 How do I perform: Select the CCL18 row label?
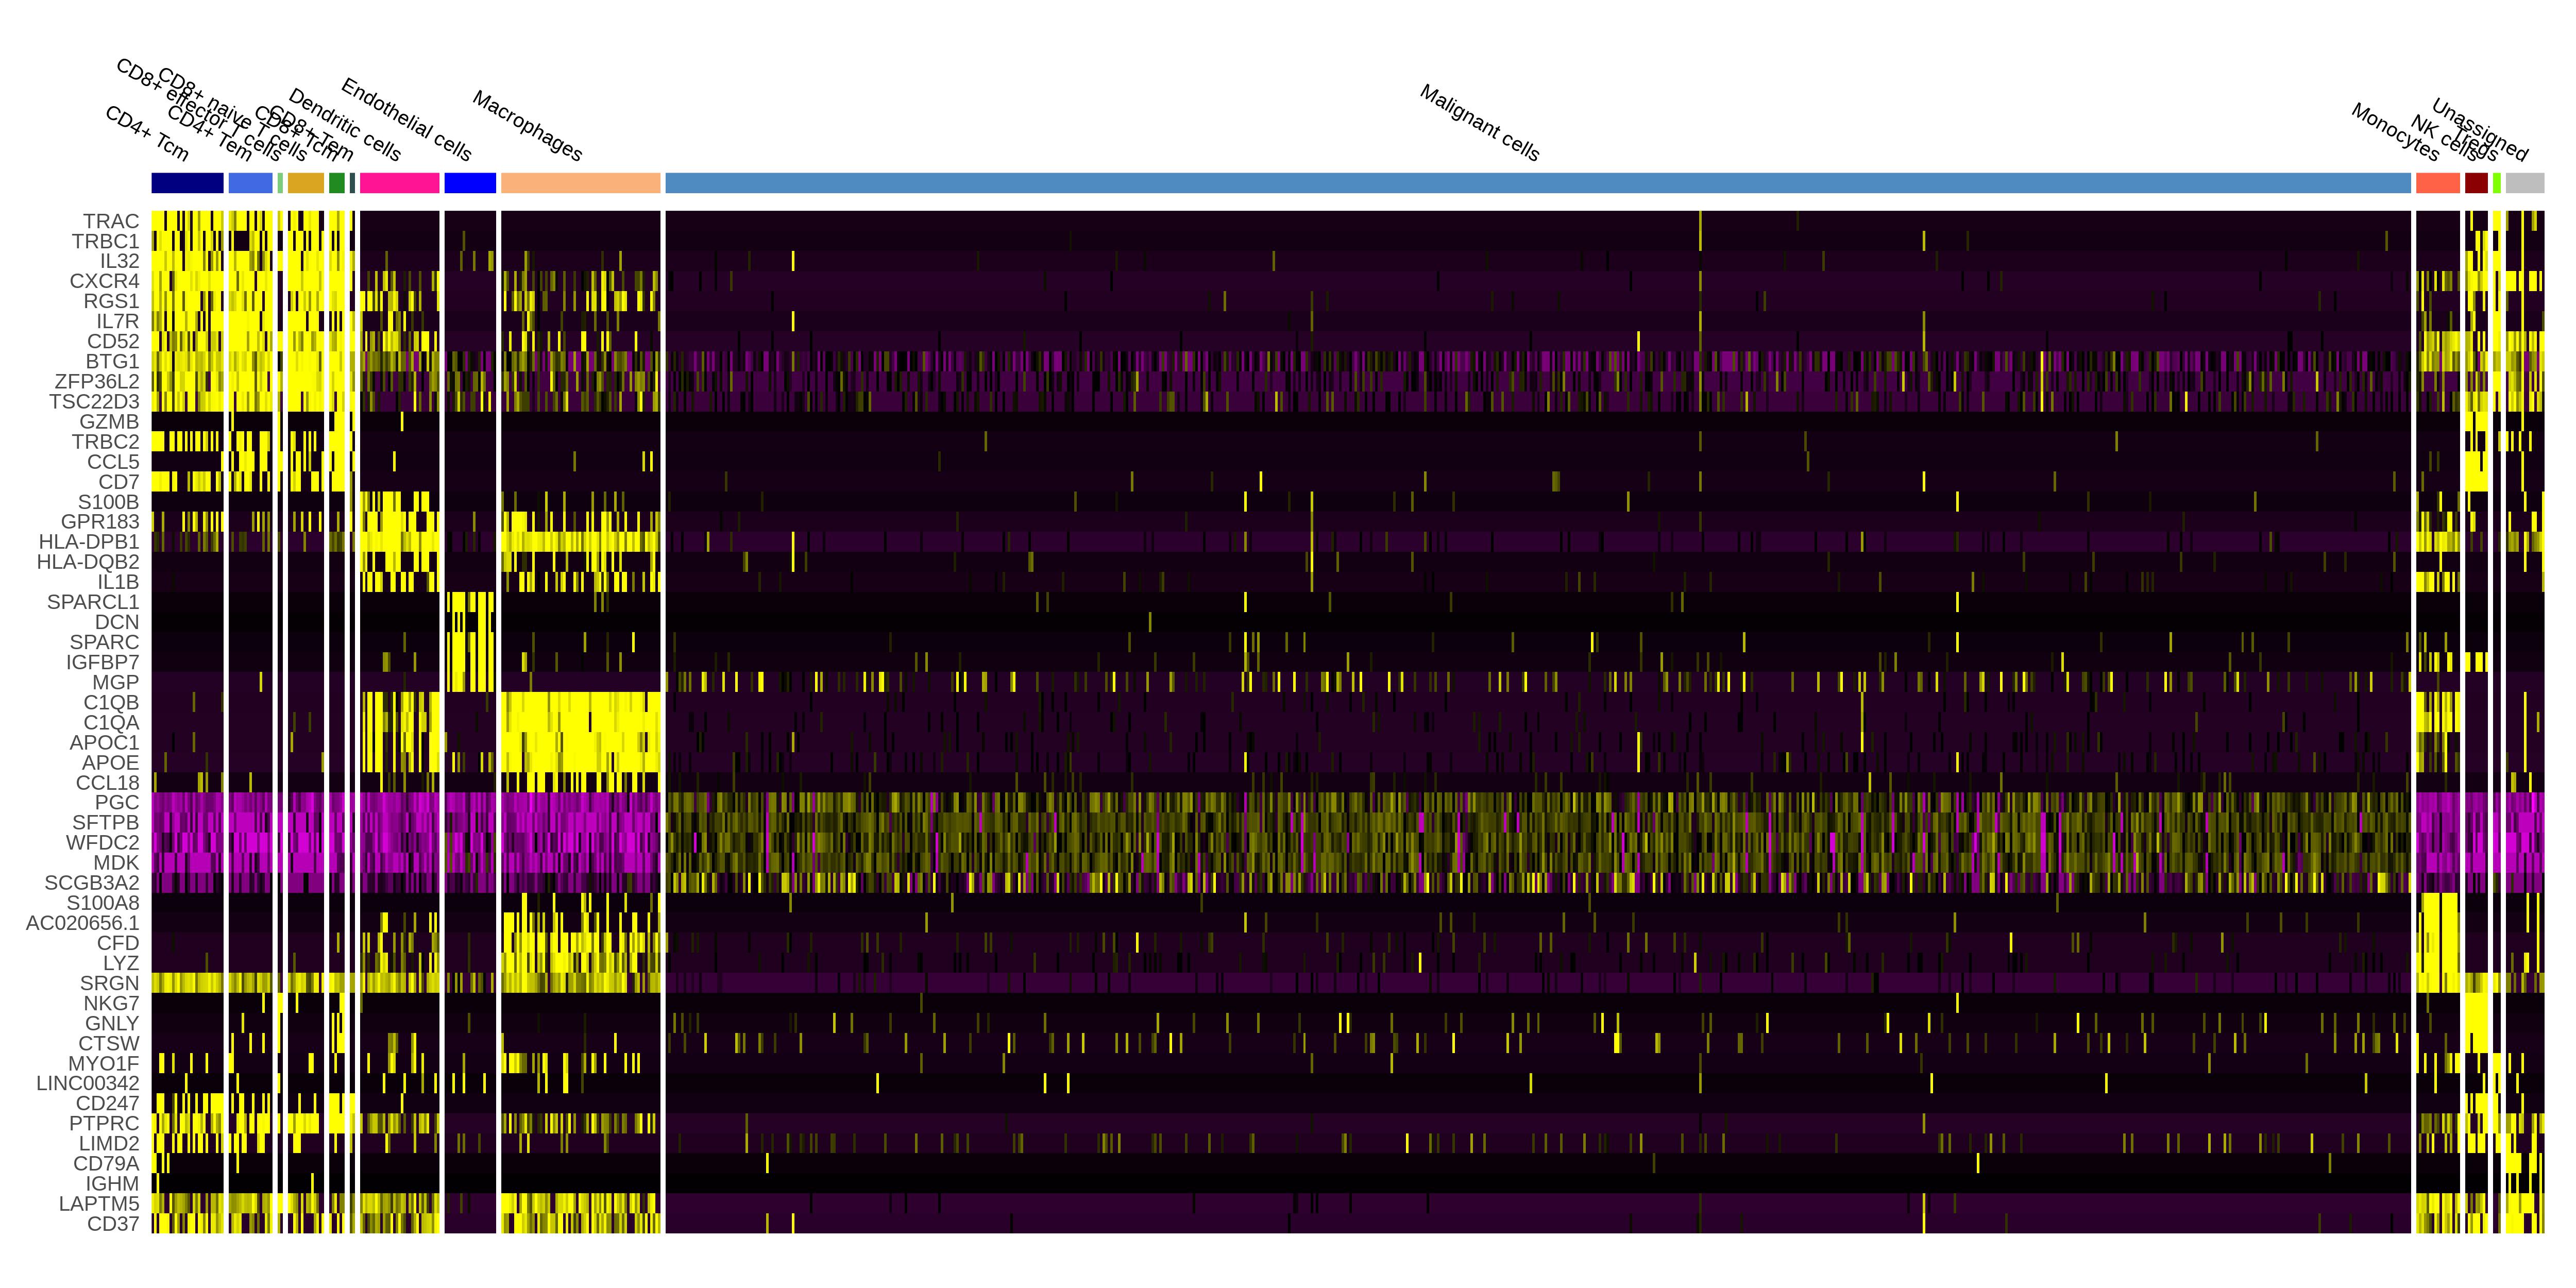108,782
